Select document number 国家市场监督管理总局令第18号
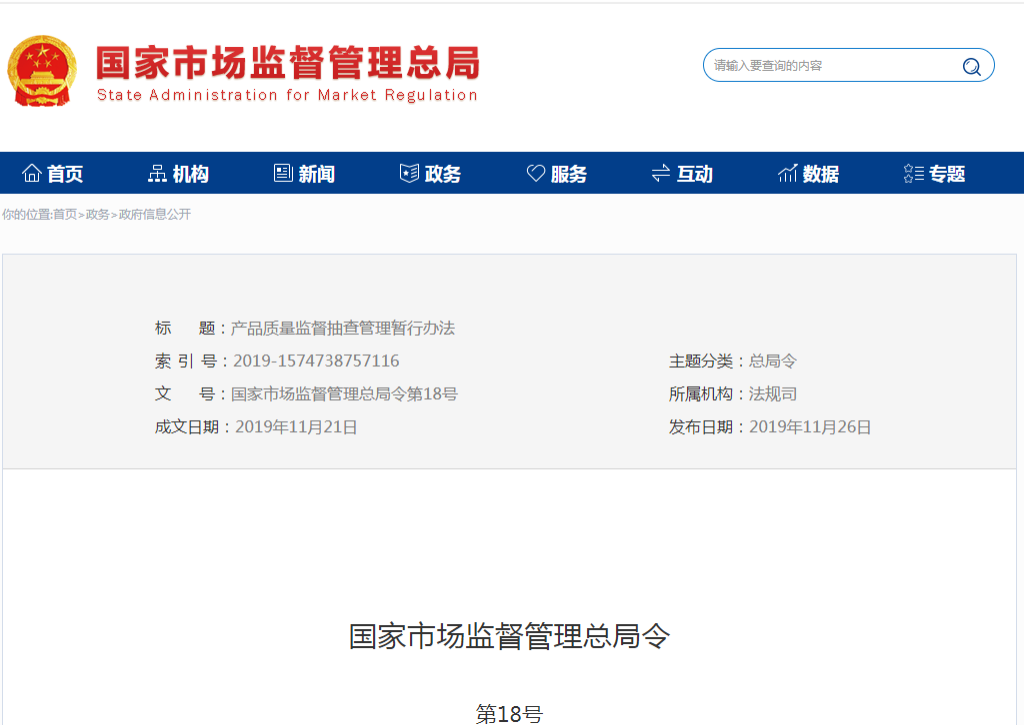Image resolution: width=1024 pixels, height=725 pixels. pos(344,394)
